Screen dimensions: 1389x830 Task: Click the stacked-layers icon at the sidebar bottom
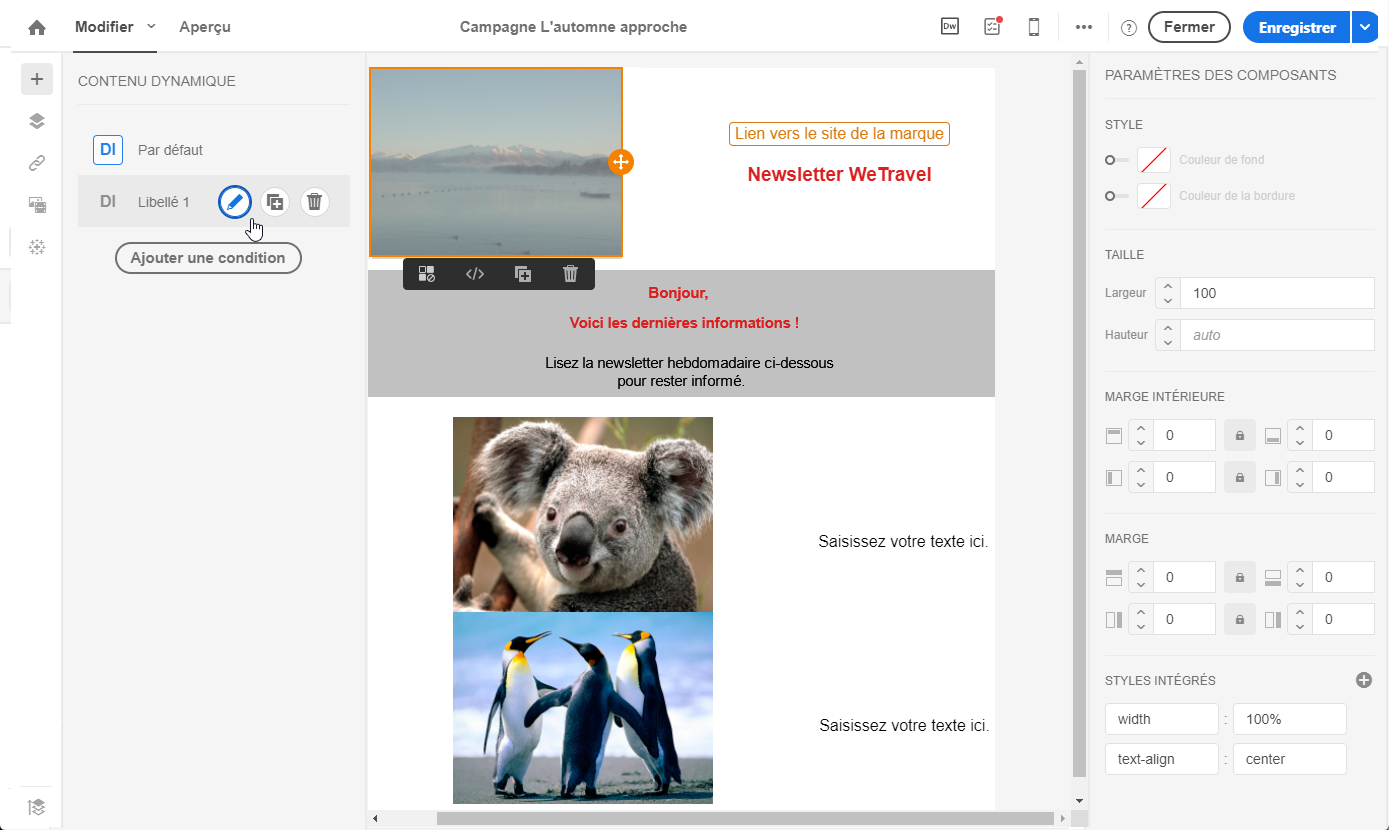click(x=37, y=807)
